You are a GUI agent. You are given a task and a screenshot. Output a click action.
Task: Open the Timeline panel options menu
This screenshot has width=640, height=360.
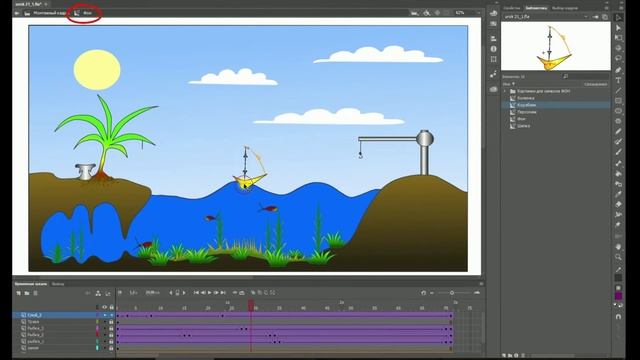[x=481, y=284]
